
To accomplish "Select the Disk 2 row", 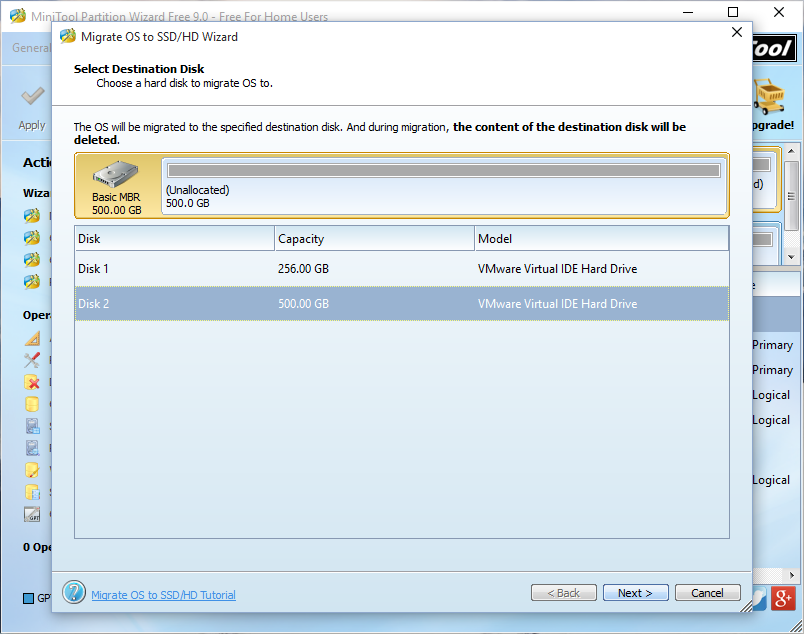I will click(x=401, y=304).
